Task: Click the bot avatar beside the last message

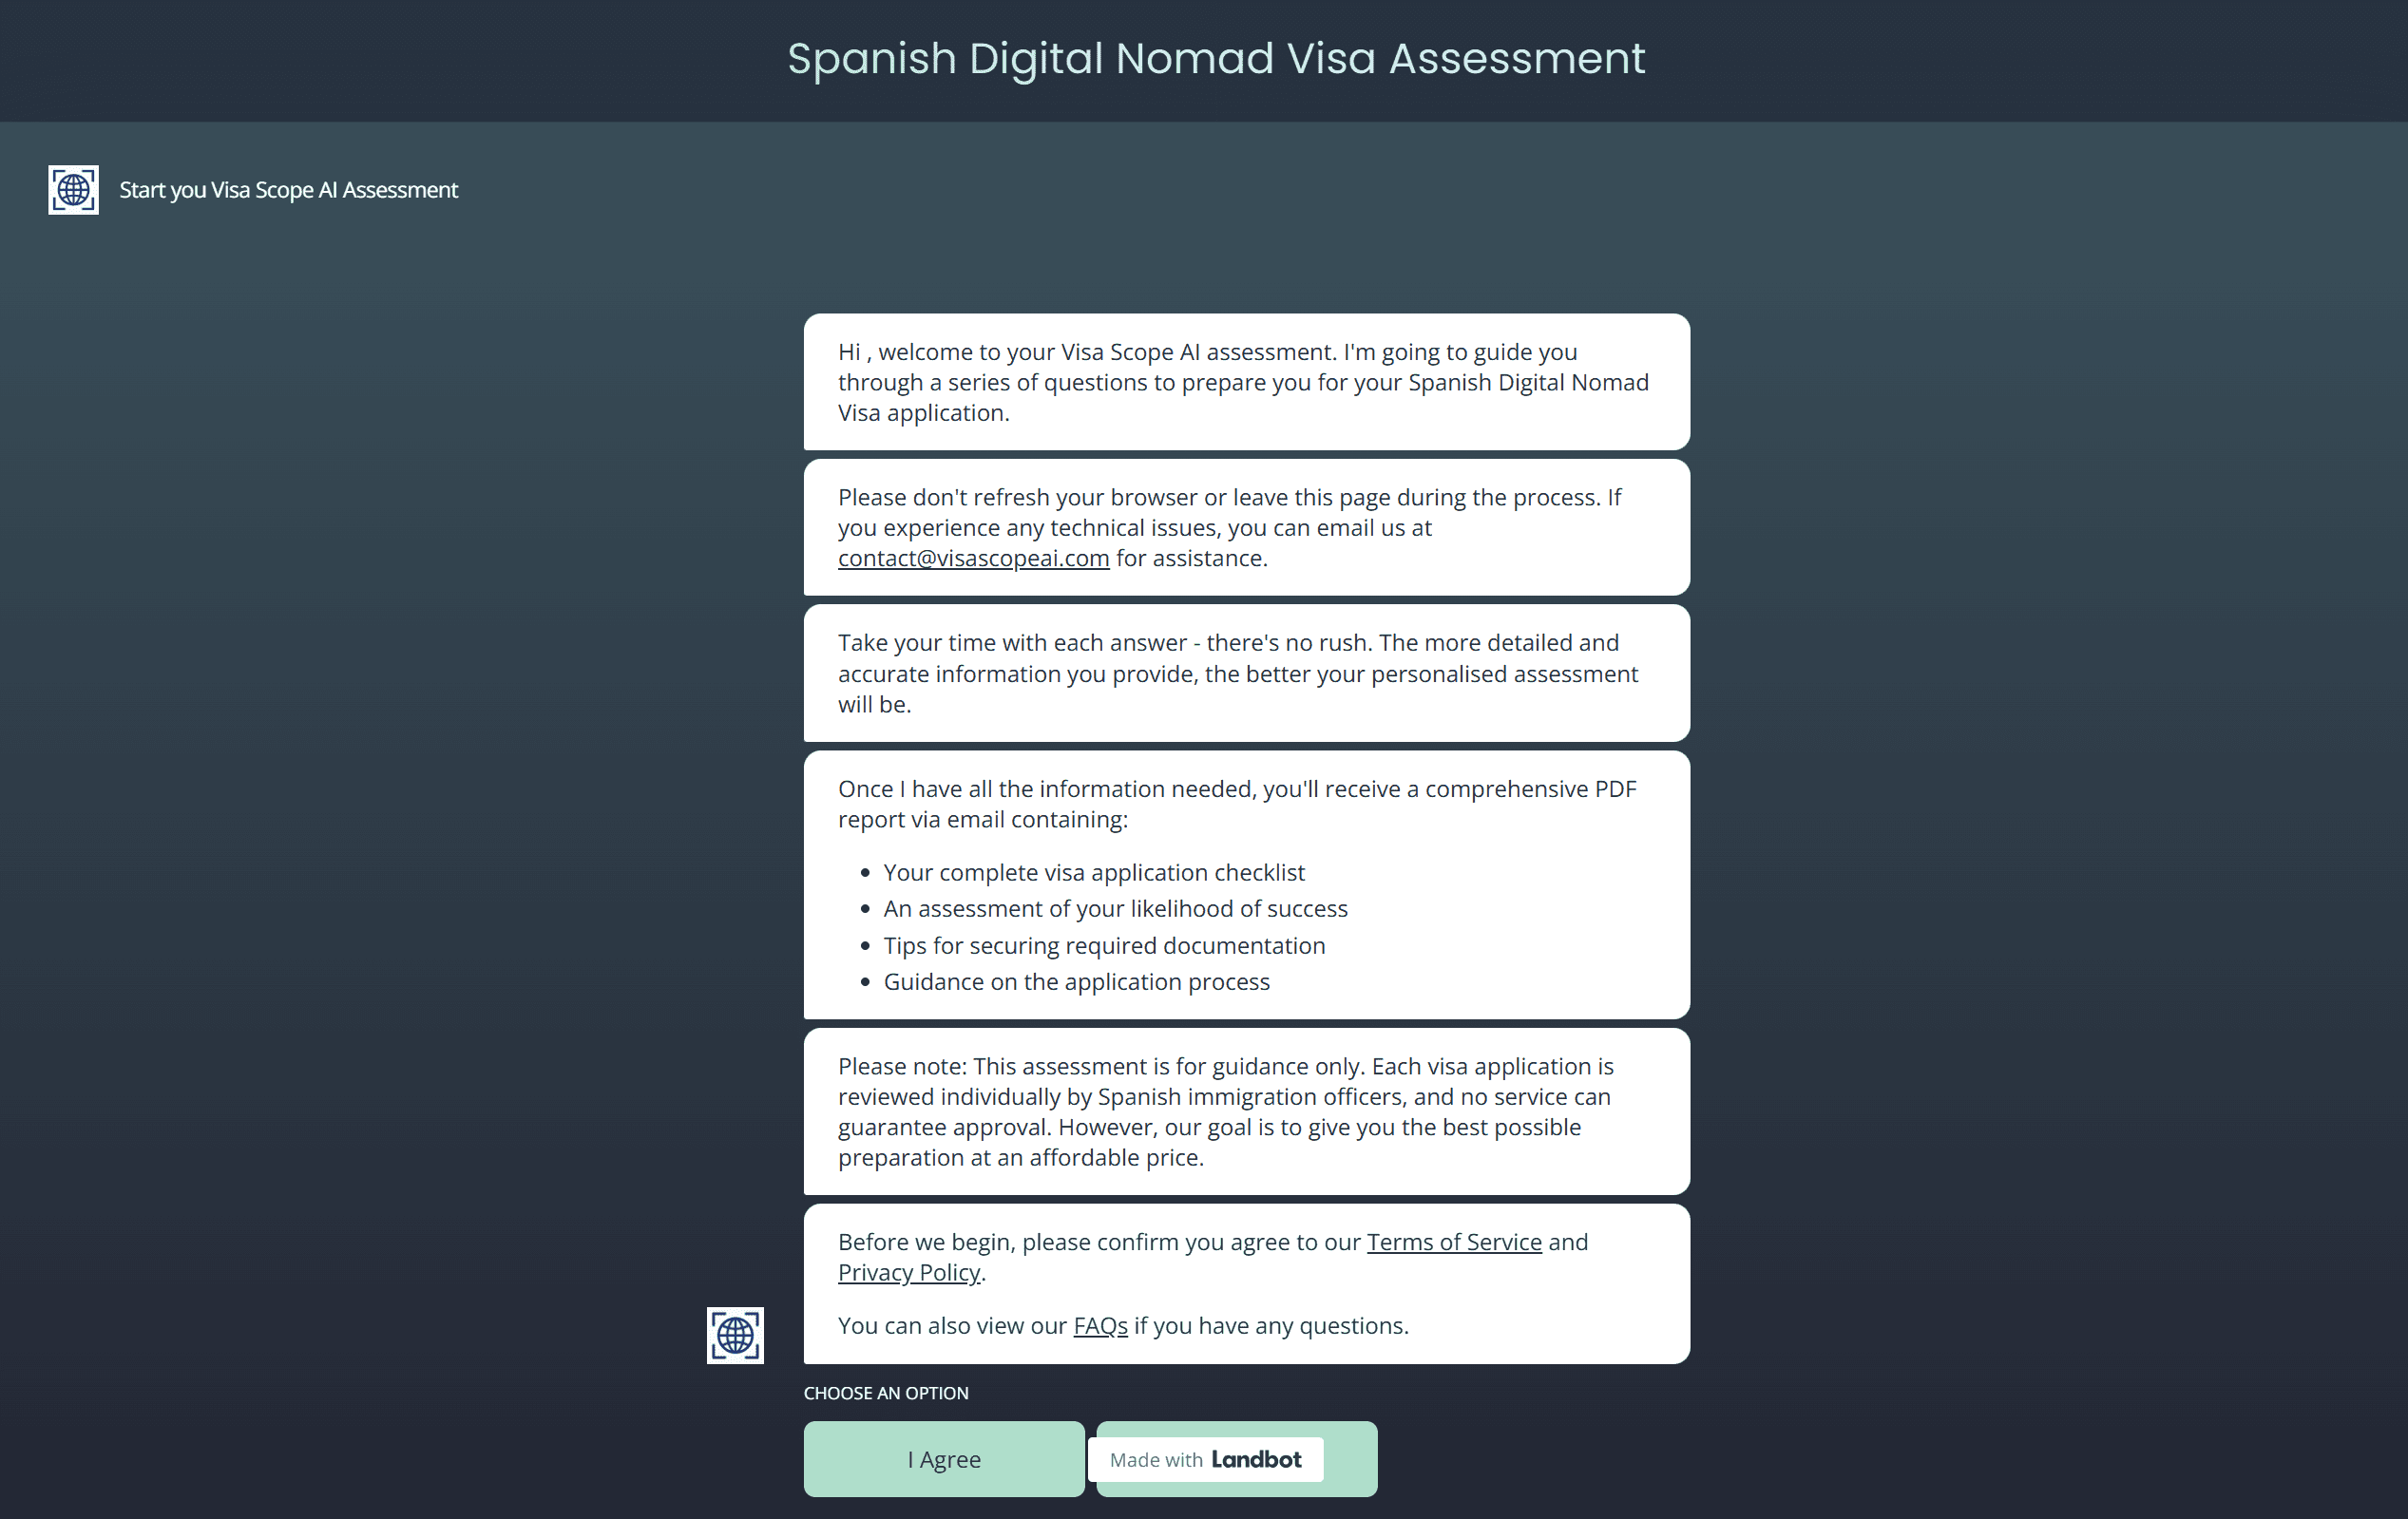Action: pos(735,1334)
